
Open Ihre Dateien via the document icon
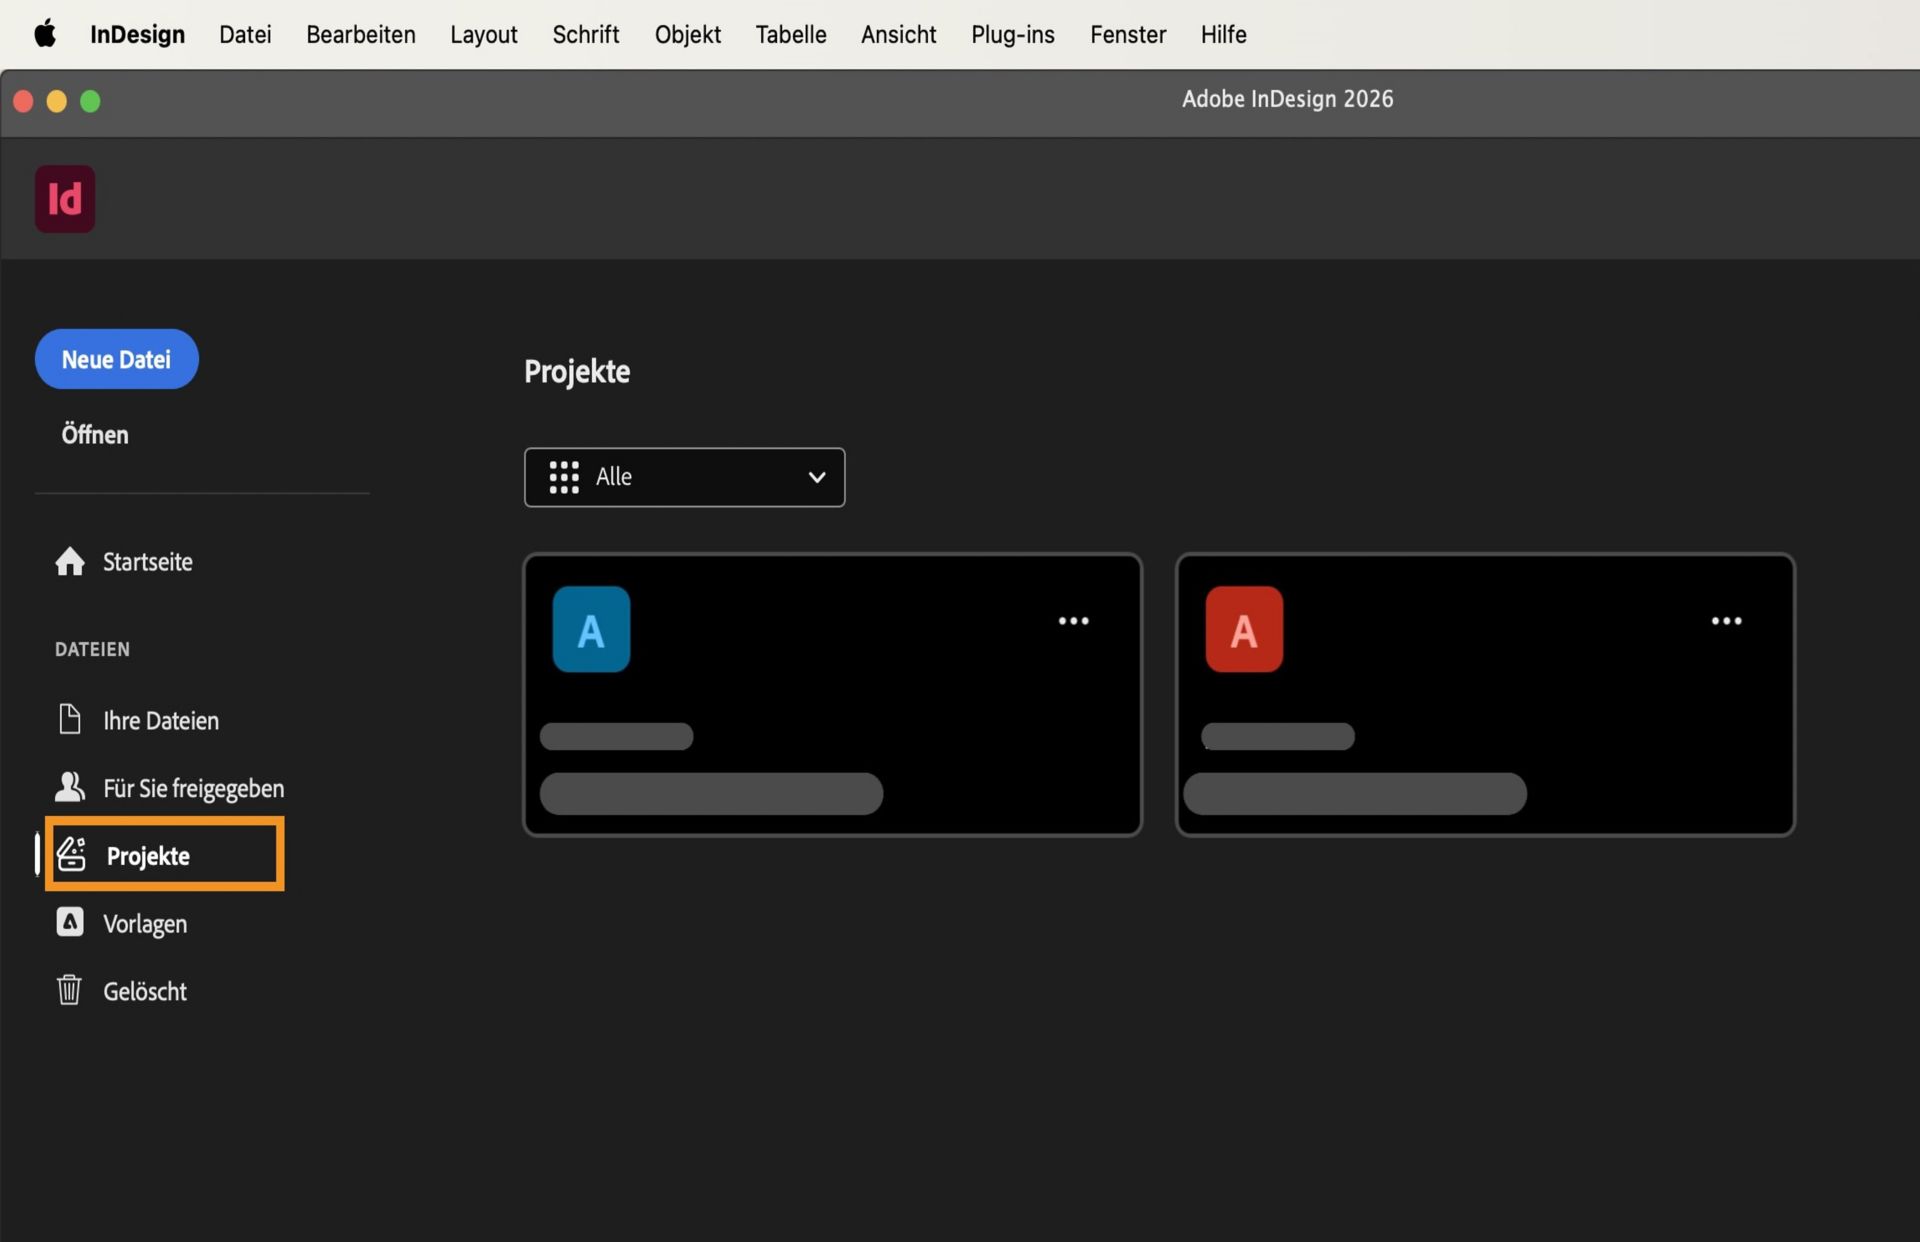click(68, 718)
